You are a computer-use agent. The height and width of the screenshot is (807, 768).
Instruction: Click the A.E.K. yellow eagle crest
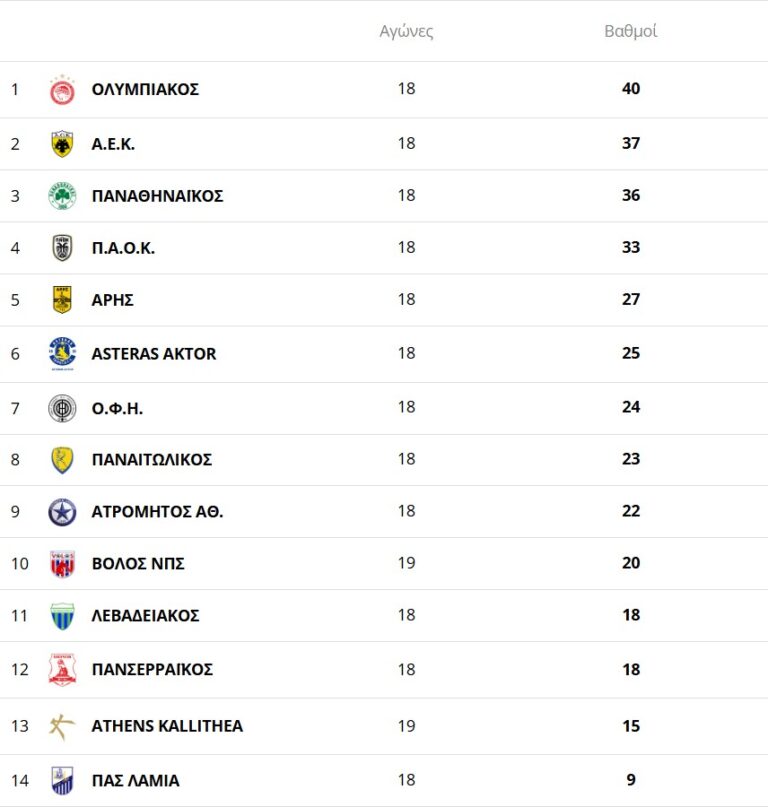(62, 144)
